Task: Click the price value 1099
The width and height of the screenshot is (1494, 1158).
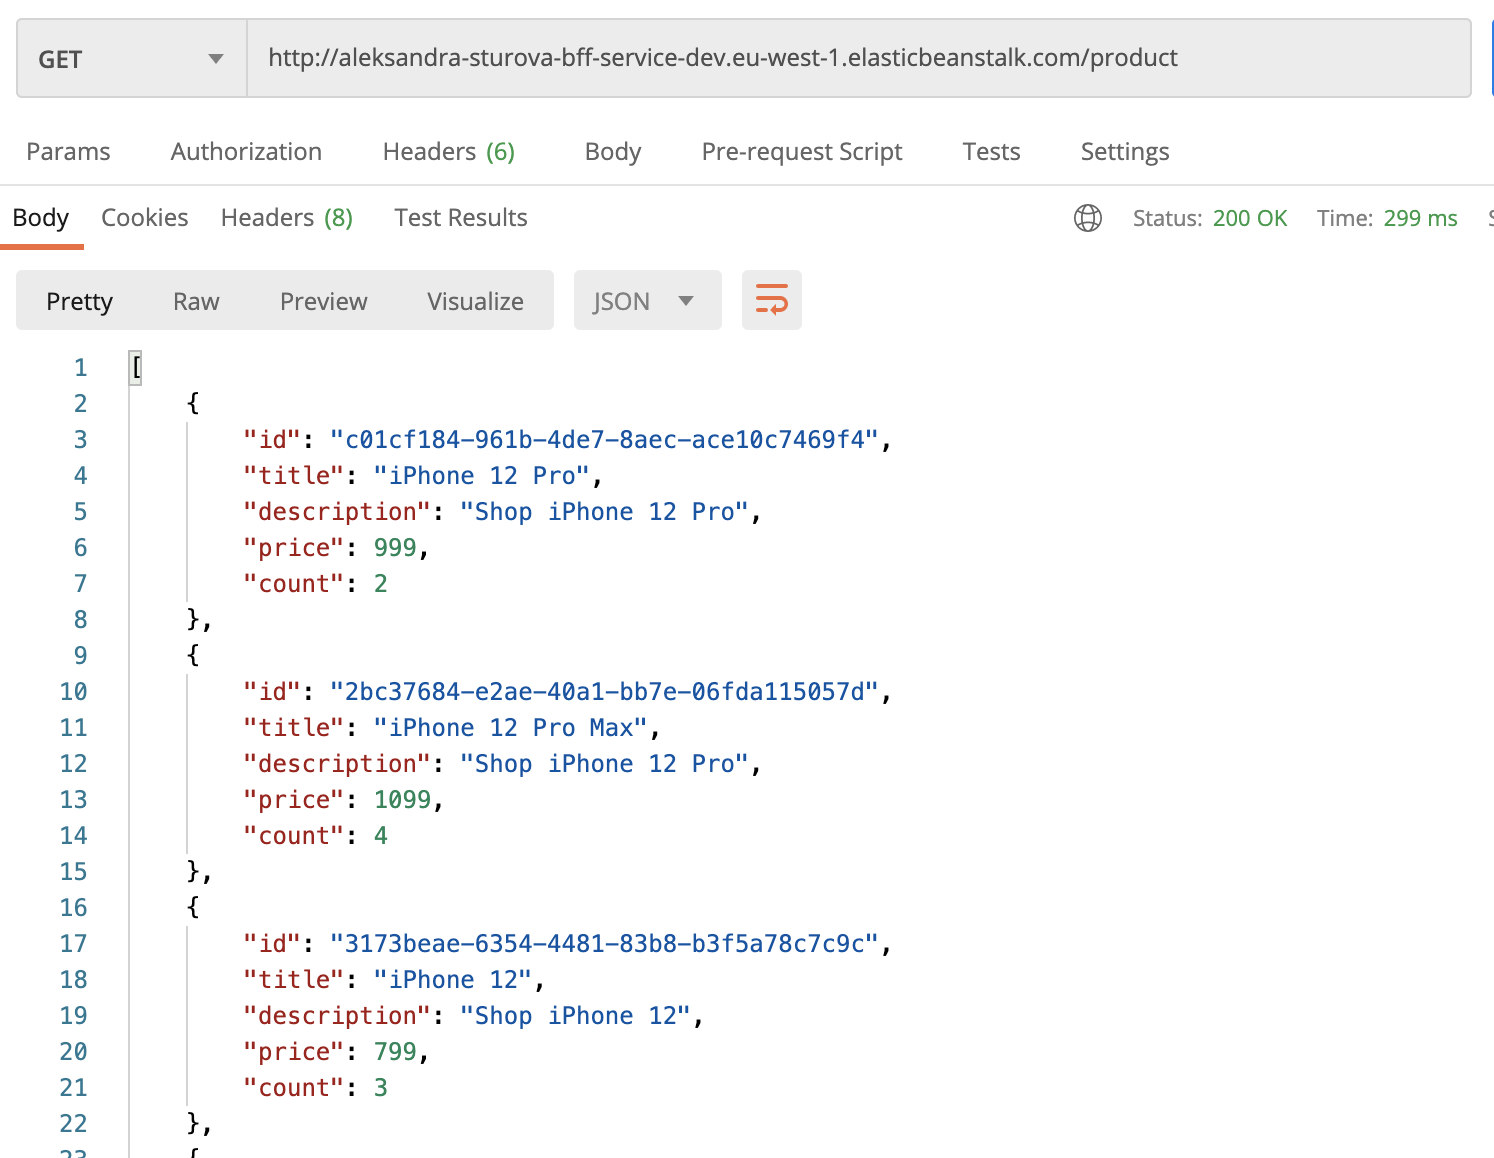Action: [402, 800]
